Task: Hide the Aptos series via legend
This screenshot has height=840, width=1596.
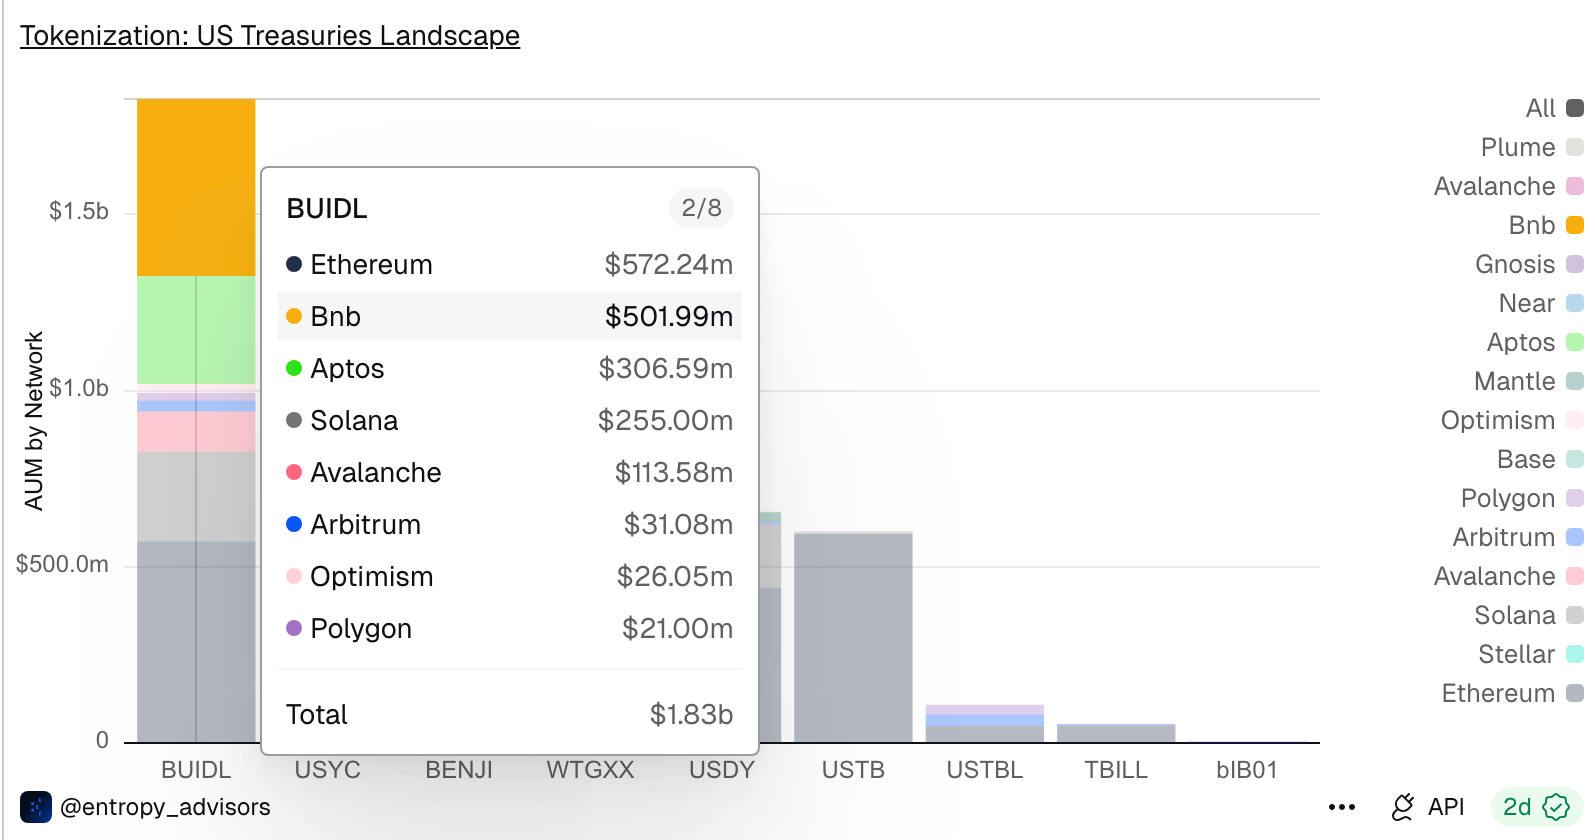Action: (x=1574, y=342)
